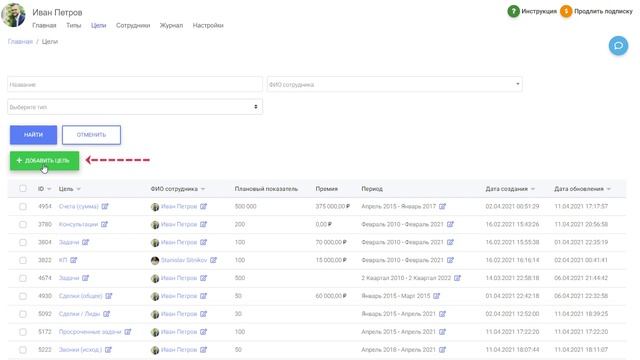
Task: Edit the КП goal name icon
Action: (73, 260)
